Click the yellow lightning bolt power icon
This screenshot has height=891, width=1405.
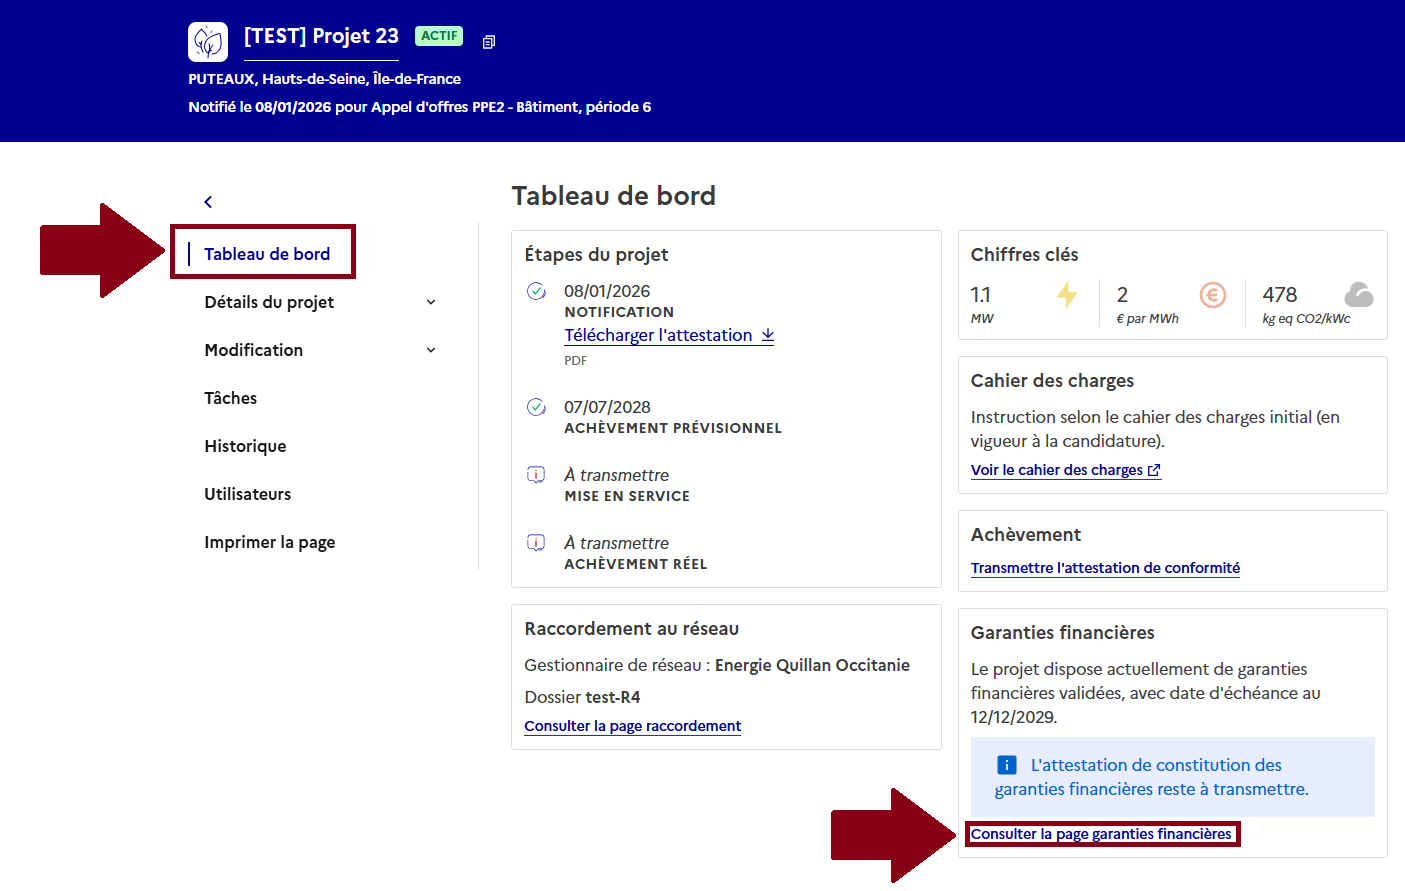[x=1067, y=295]
